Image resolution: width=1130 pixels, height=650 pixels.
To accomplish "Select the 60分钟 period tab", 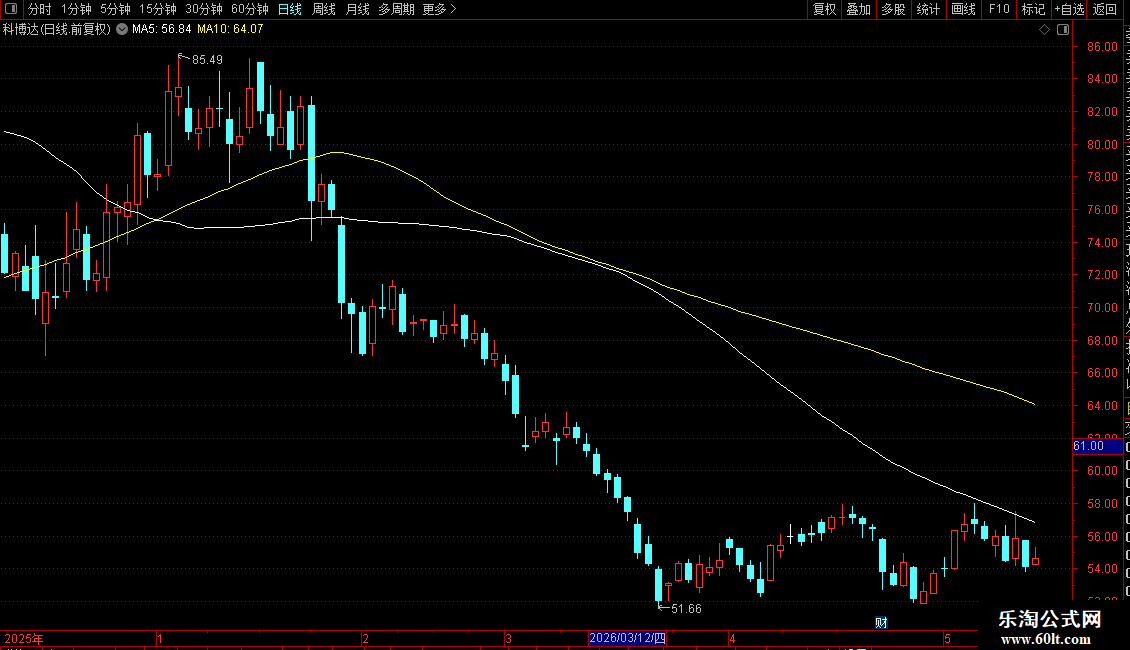I will point(250,9).
